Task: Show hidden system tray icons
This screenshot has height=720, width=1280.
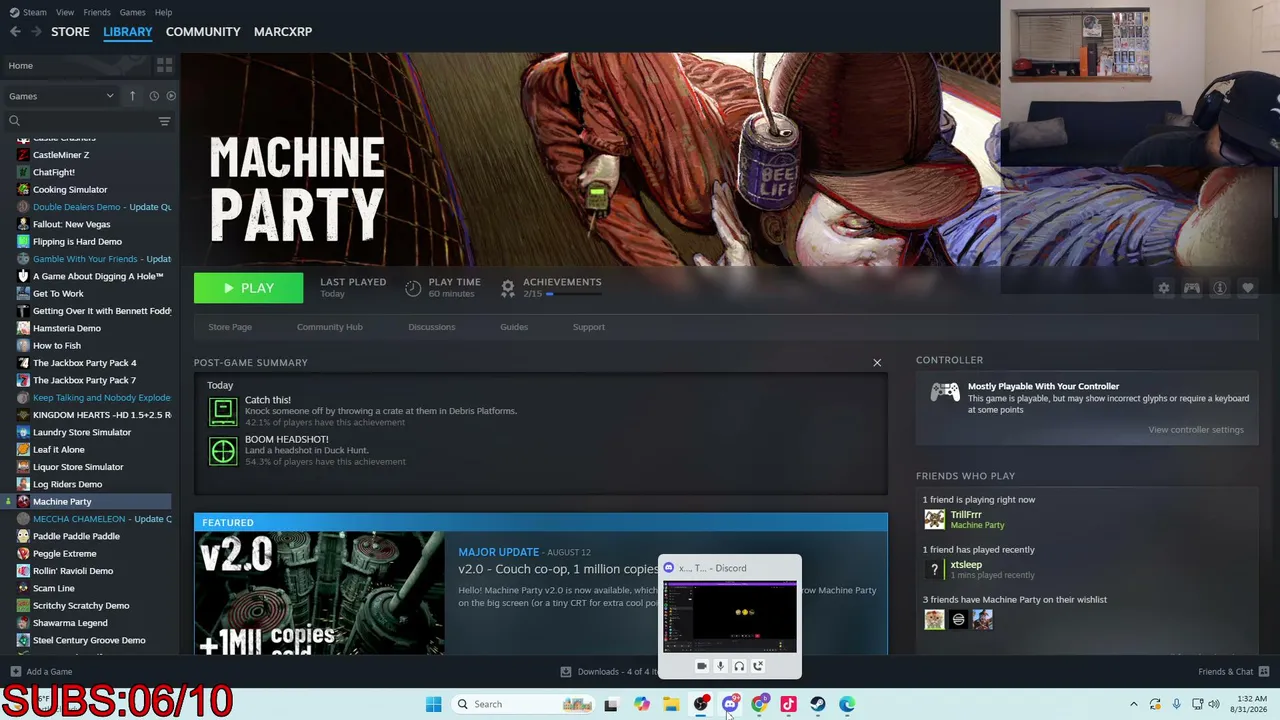Action: pos(1133,704)
